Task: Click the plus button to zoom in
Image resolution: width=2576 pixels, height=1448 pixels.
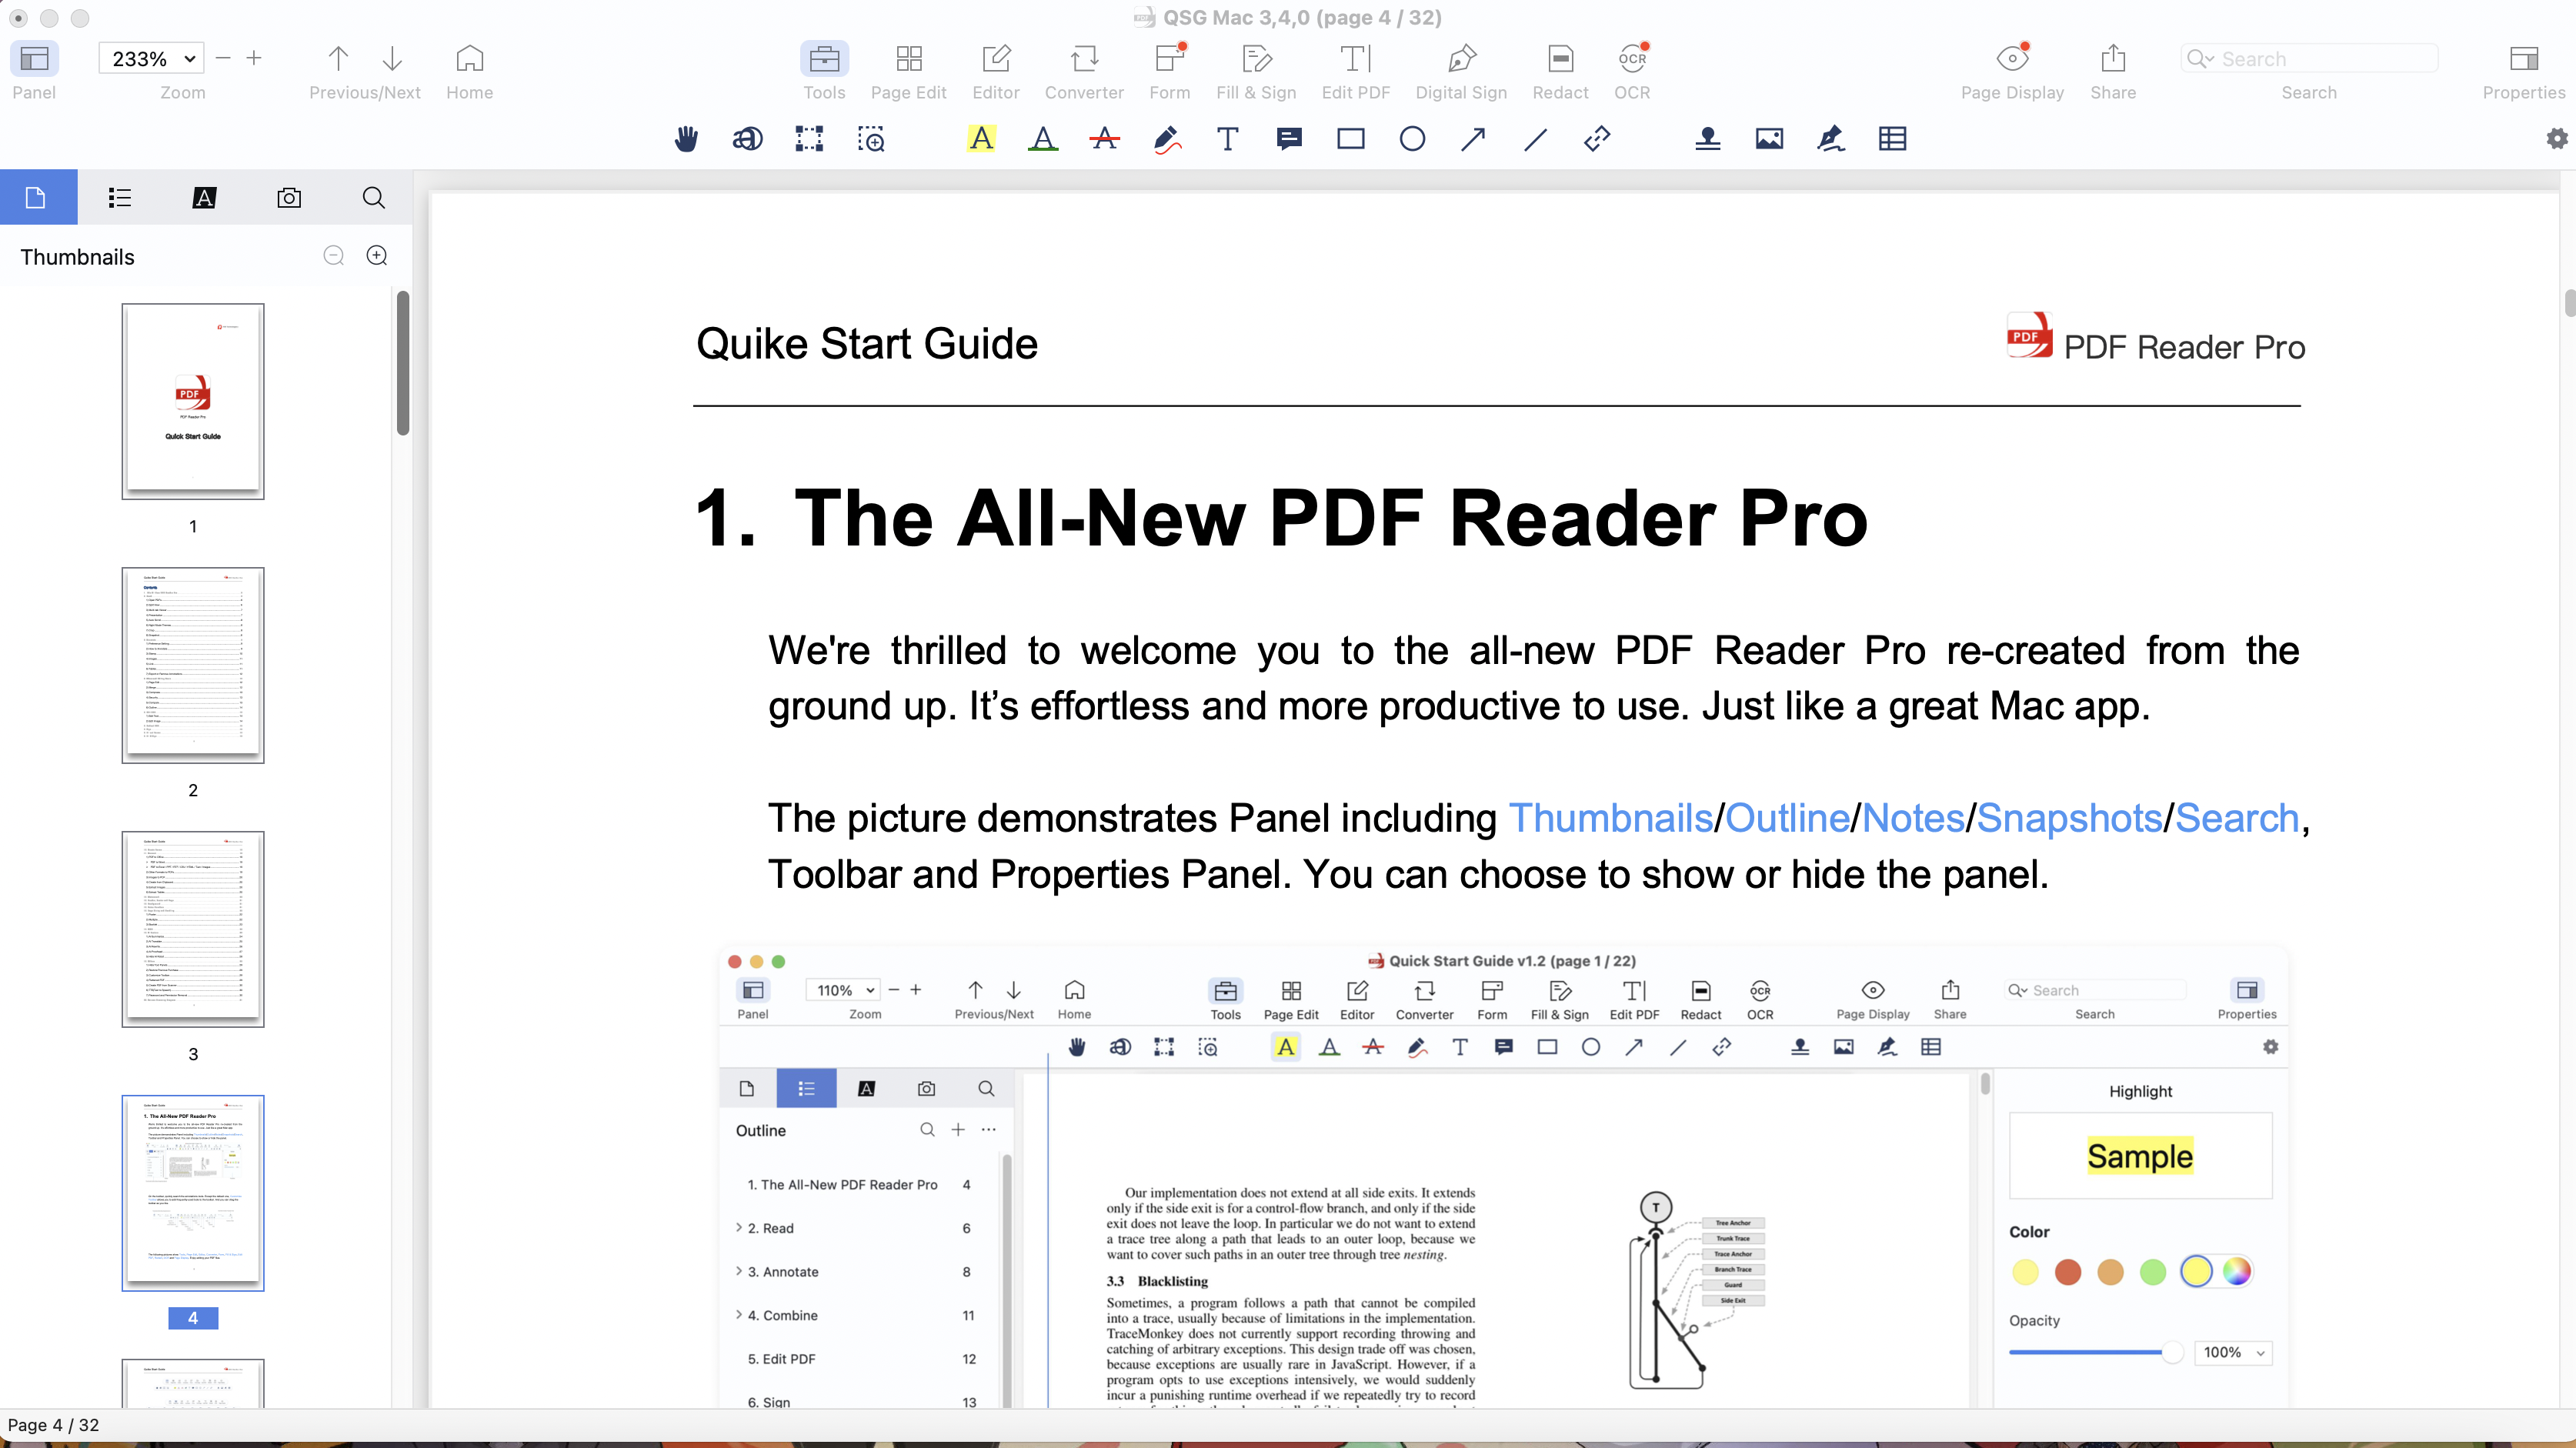Action: 254,59
